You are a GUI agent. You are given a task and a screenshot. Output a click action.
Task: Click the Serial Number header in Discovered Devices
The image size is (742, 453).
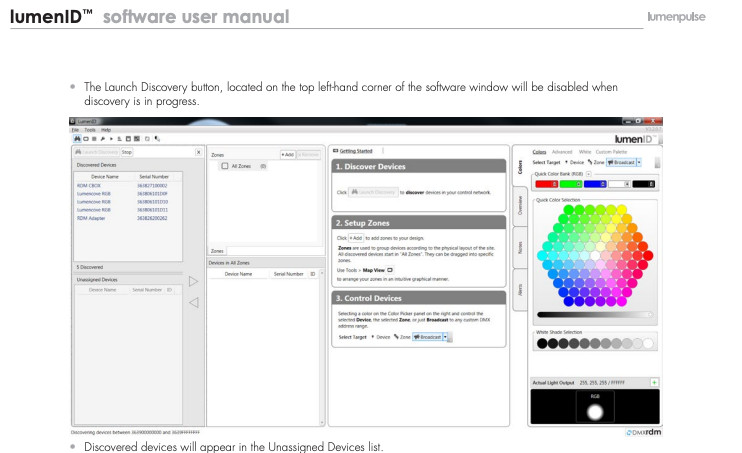click(154, 177)
